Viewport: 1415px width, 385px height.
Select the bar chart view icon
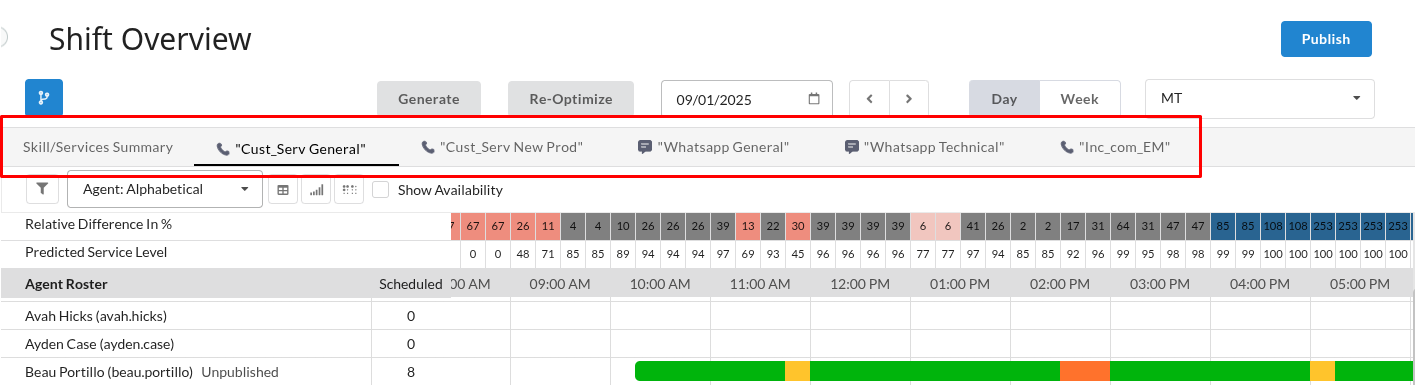coord(316,190)
